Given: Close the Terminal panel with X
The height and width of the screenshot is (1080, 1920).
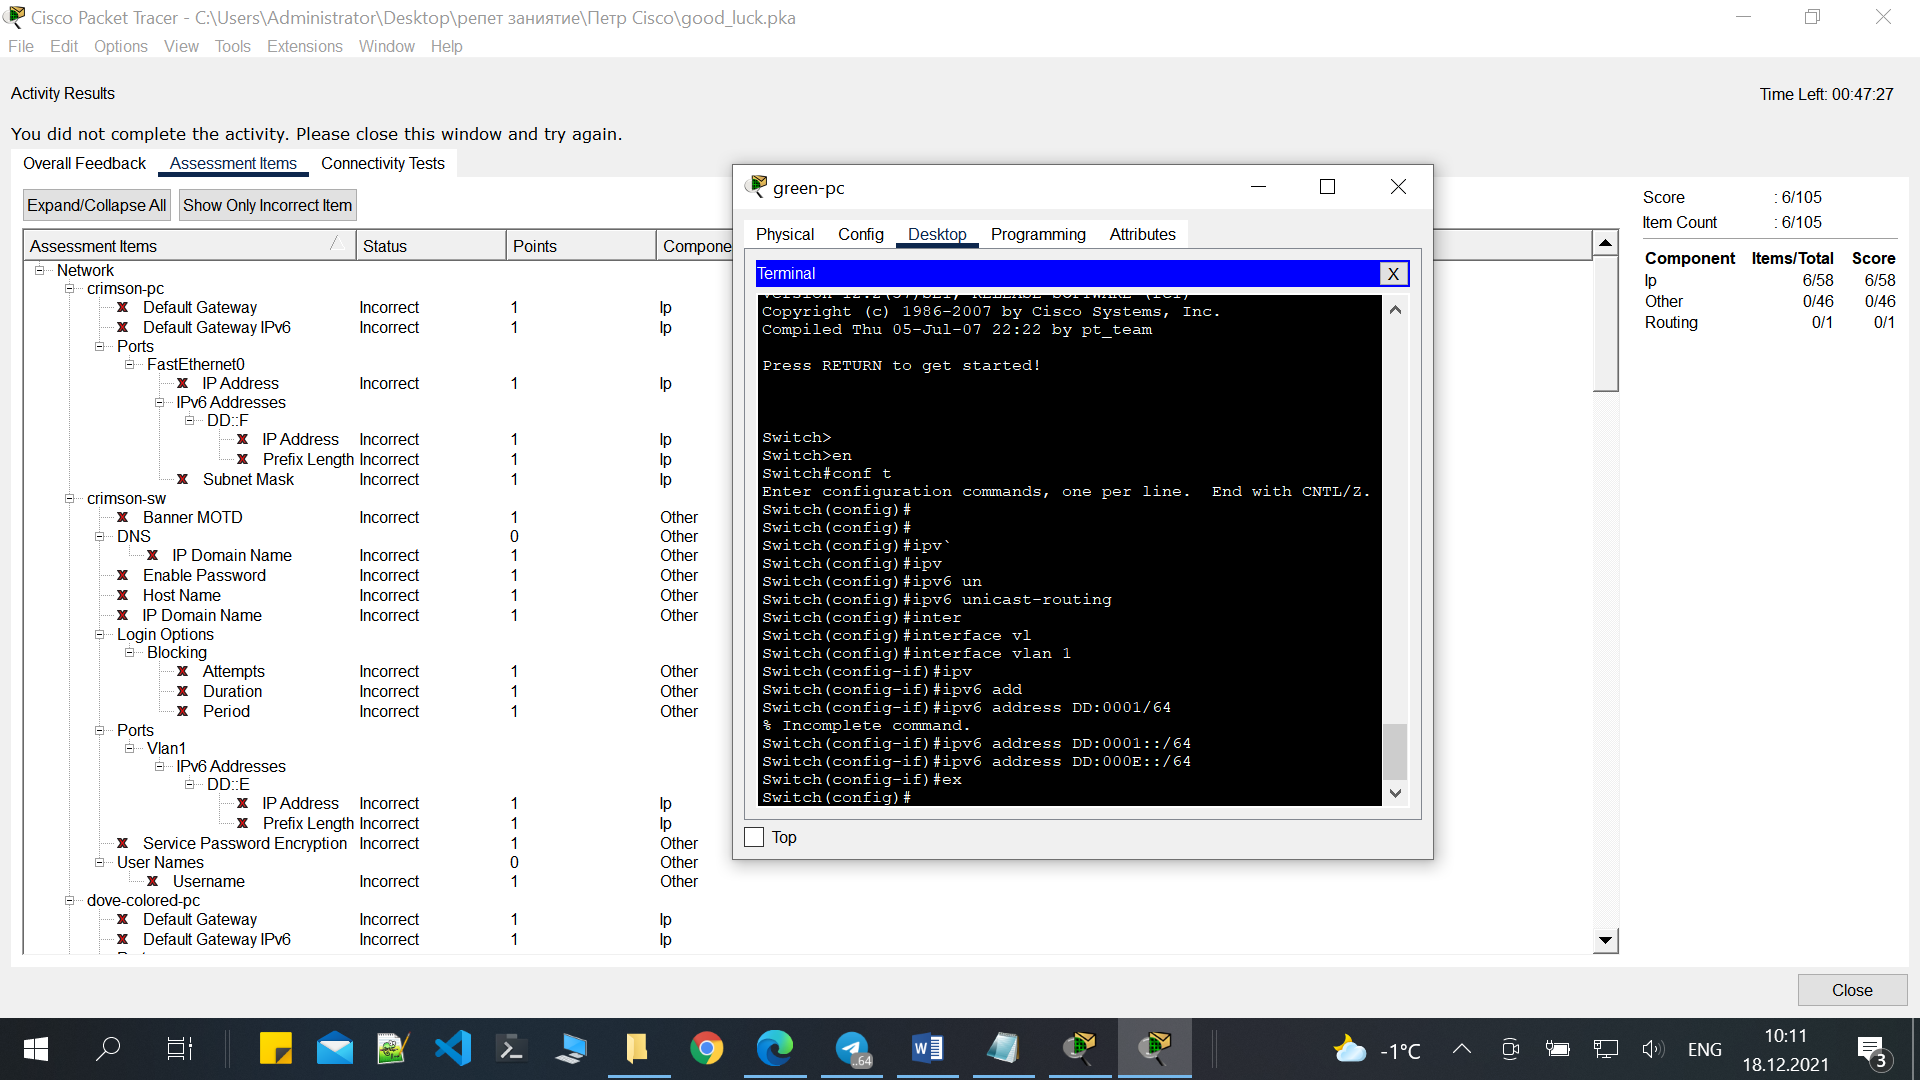Looking at the screenshot, I should coord(1393,274).
